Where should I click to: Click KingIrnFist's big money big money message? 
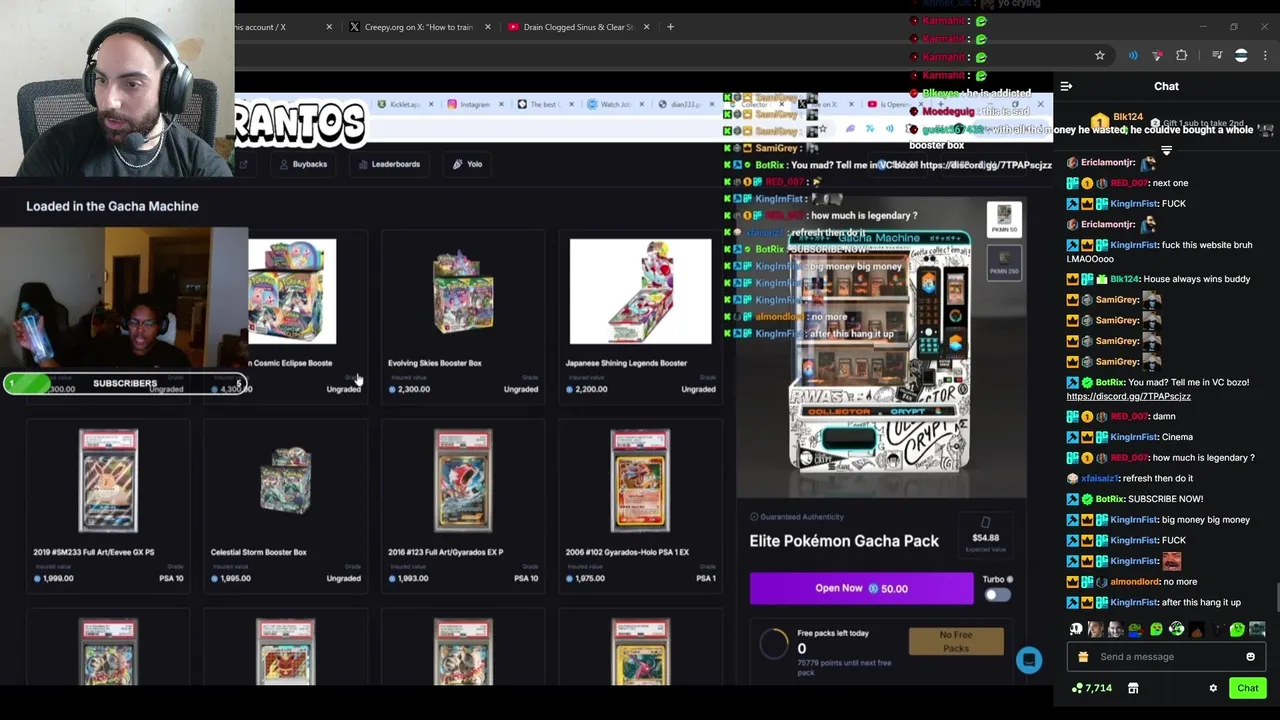coord(1160,520)
